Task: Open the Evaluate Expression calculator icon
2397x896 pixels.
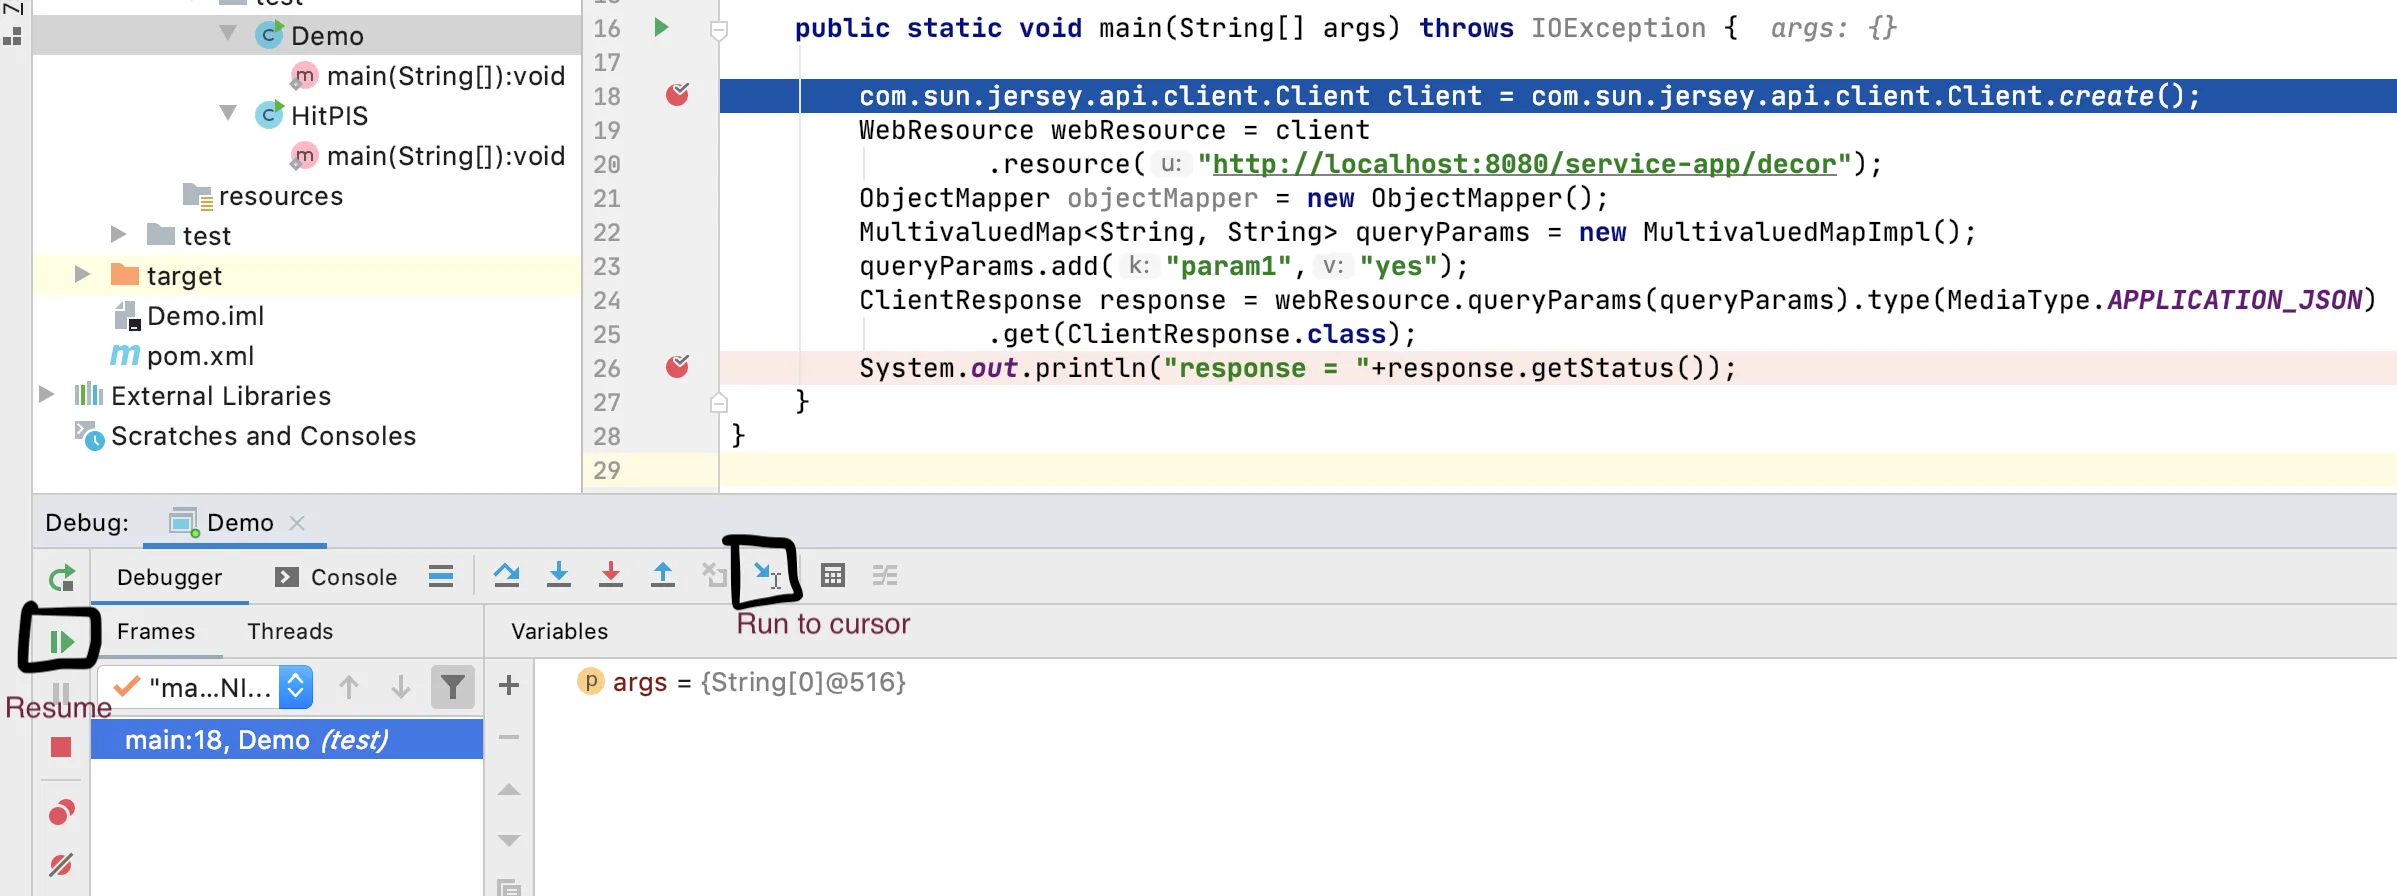Action: (x=833, y=575)
